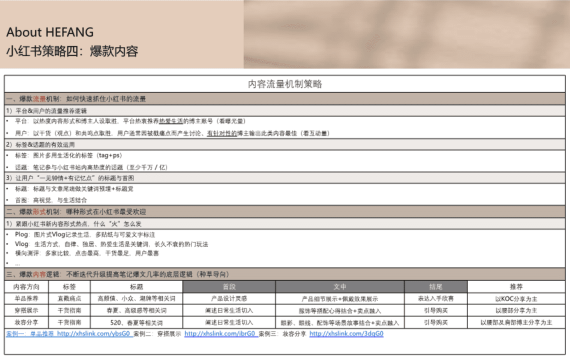Click the subtitle '小红书策略四：爆款内容'
The width and height of the screenshot is (570, 360).
click(72, 51)
